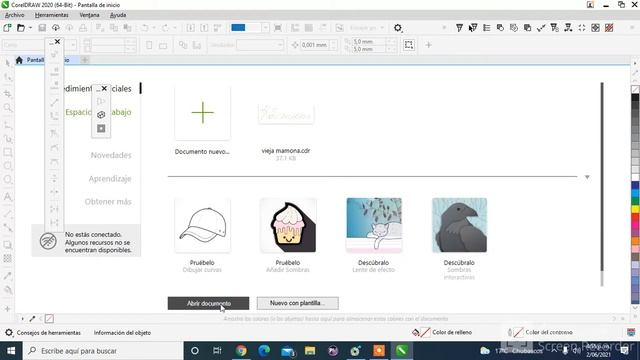Open the zoom level dropdown arrow in toolbar
The width and height of the screenshot is (640, 360).
[265, 28]
